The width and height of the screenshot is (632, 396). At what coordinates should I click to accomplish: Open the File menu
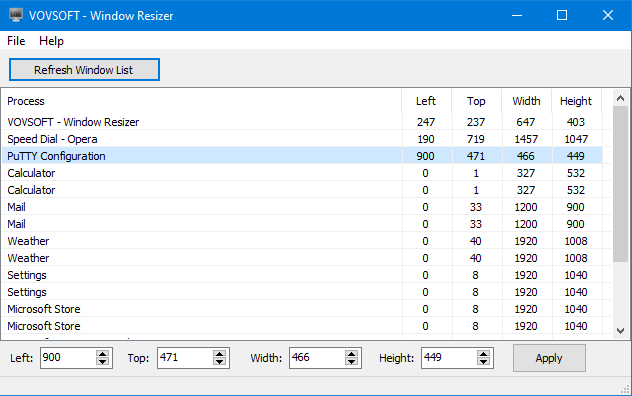pos(16,41)
